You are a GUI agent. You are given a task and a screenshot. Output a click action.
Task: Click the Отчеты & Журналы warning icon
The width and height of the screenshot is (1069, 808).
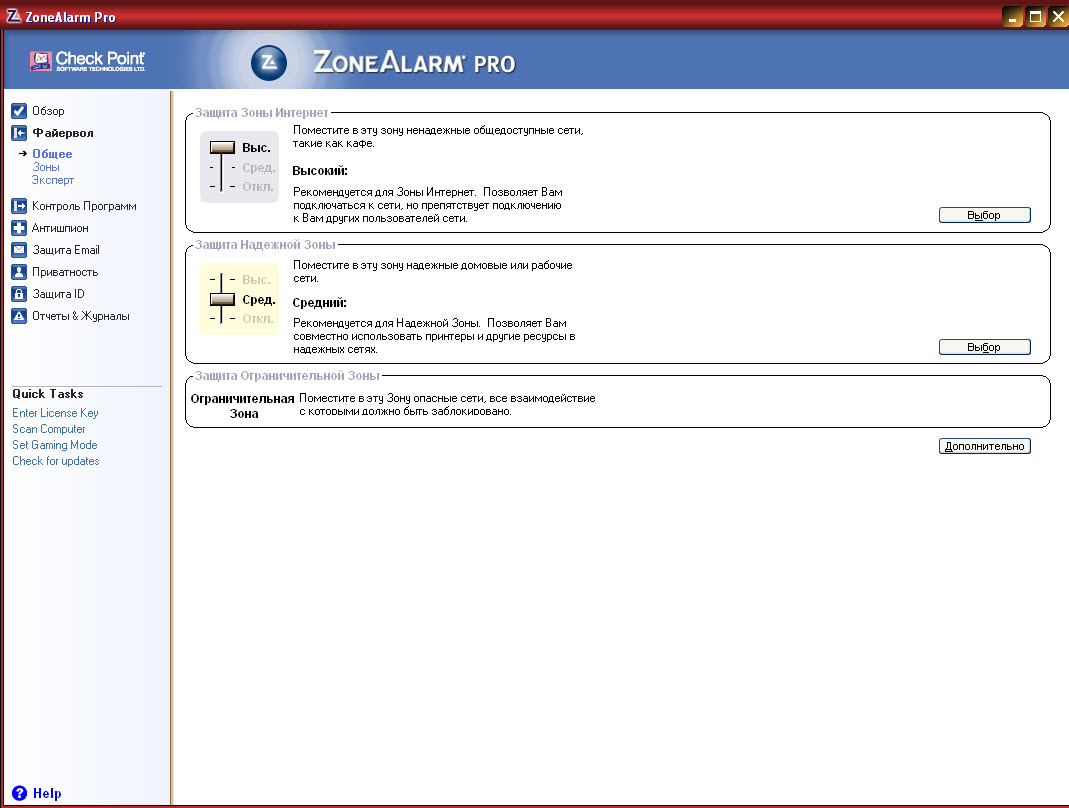pos(19,316)
